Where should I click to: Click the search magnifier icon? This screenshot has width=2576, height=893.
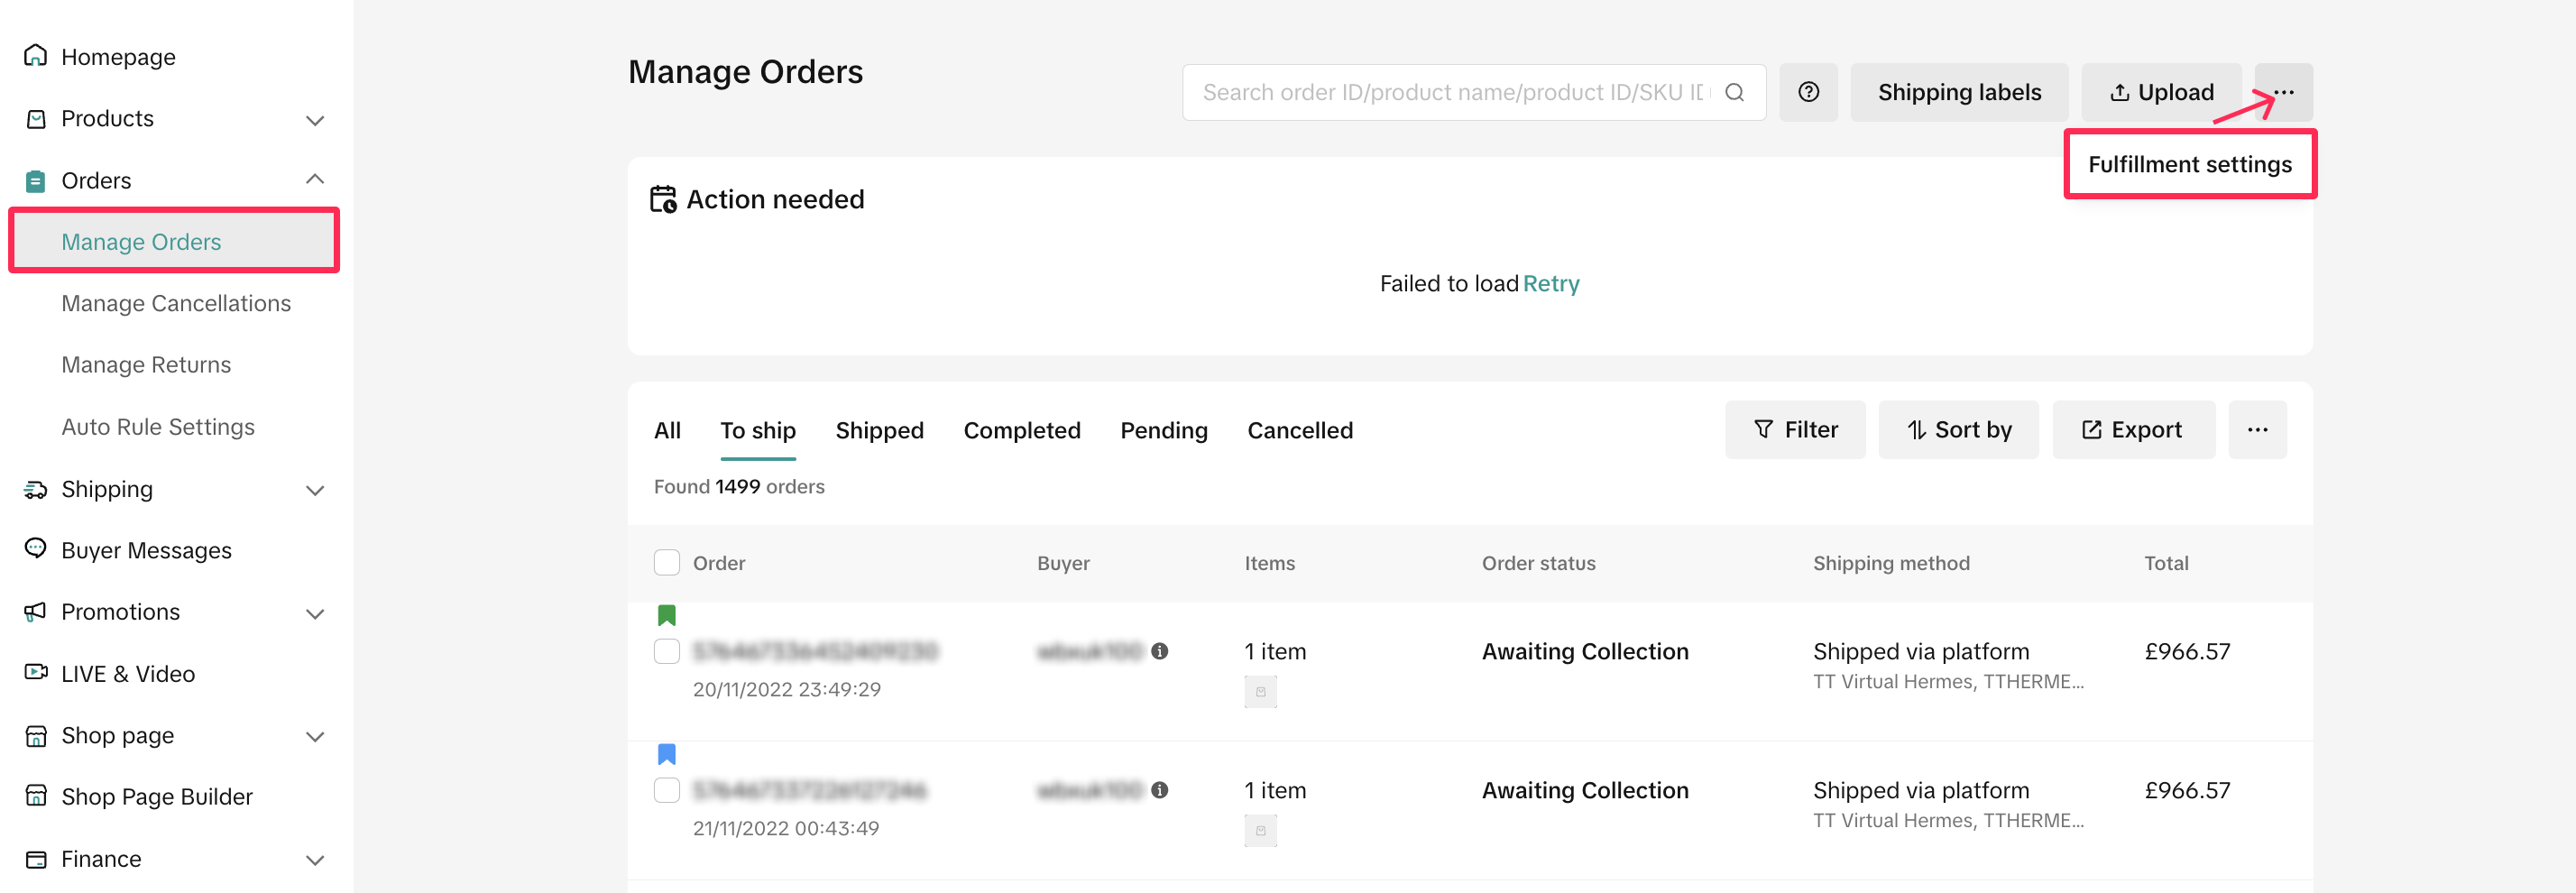click(x=1735, y=92)
